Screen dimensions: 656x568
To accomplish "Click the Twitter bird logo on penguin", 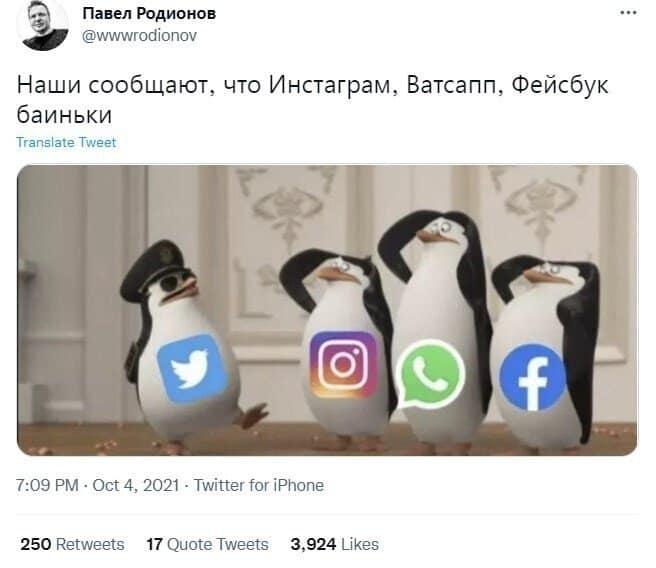I will [192, 368].
